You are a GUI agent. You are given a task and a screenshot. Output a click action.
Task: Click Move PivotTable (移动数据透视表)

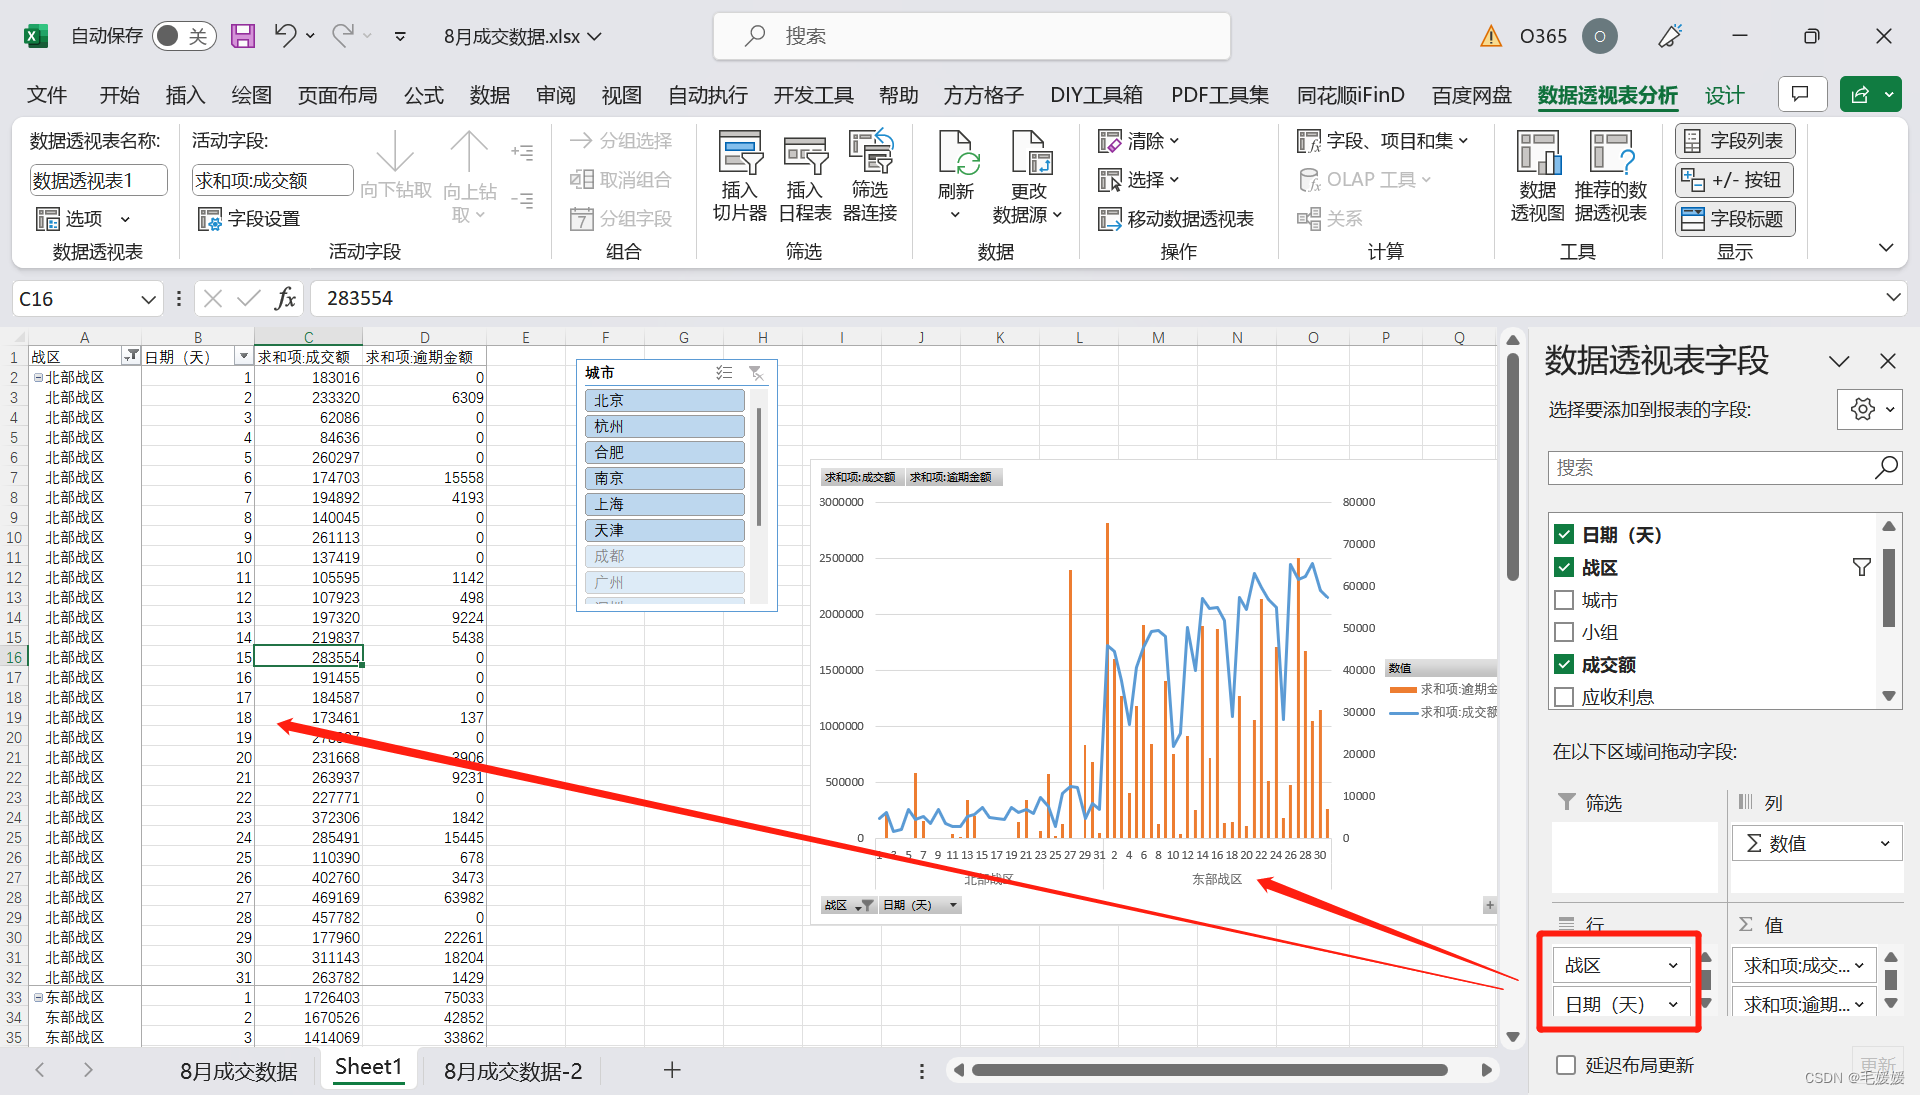coord(1176,219)
